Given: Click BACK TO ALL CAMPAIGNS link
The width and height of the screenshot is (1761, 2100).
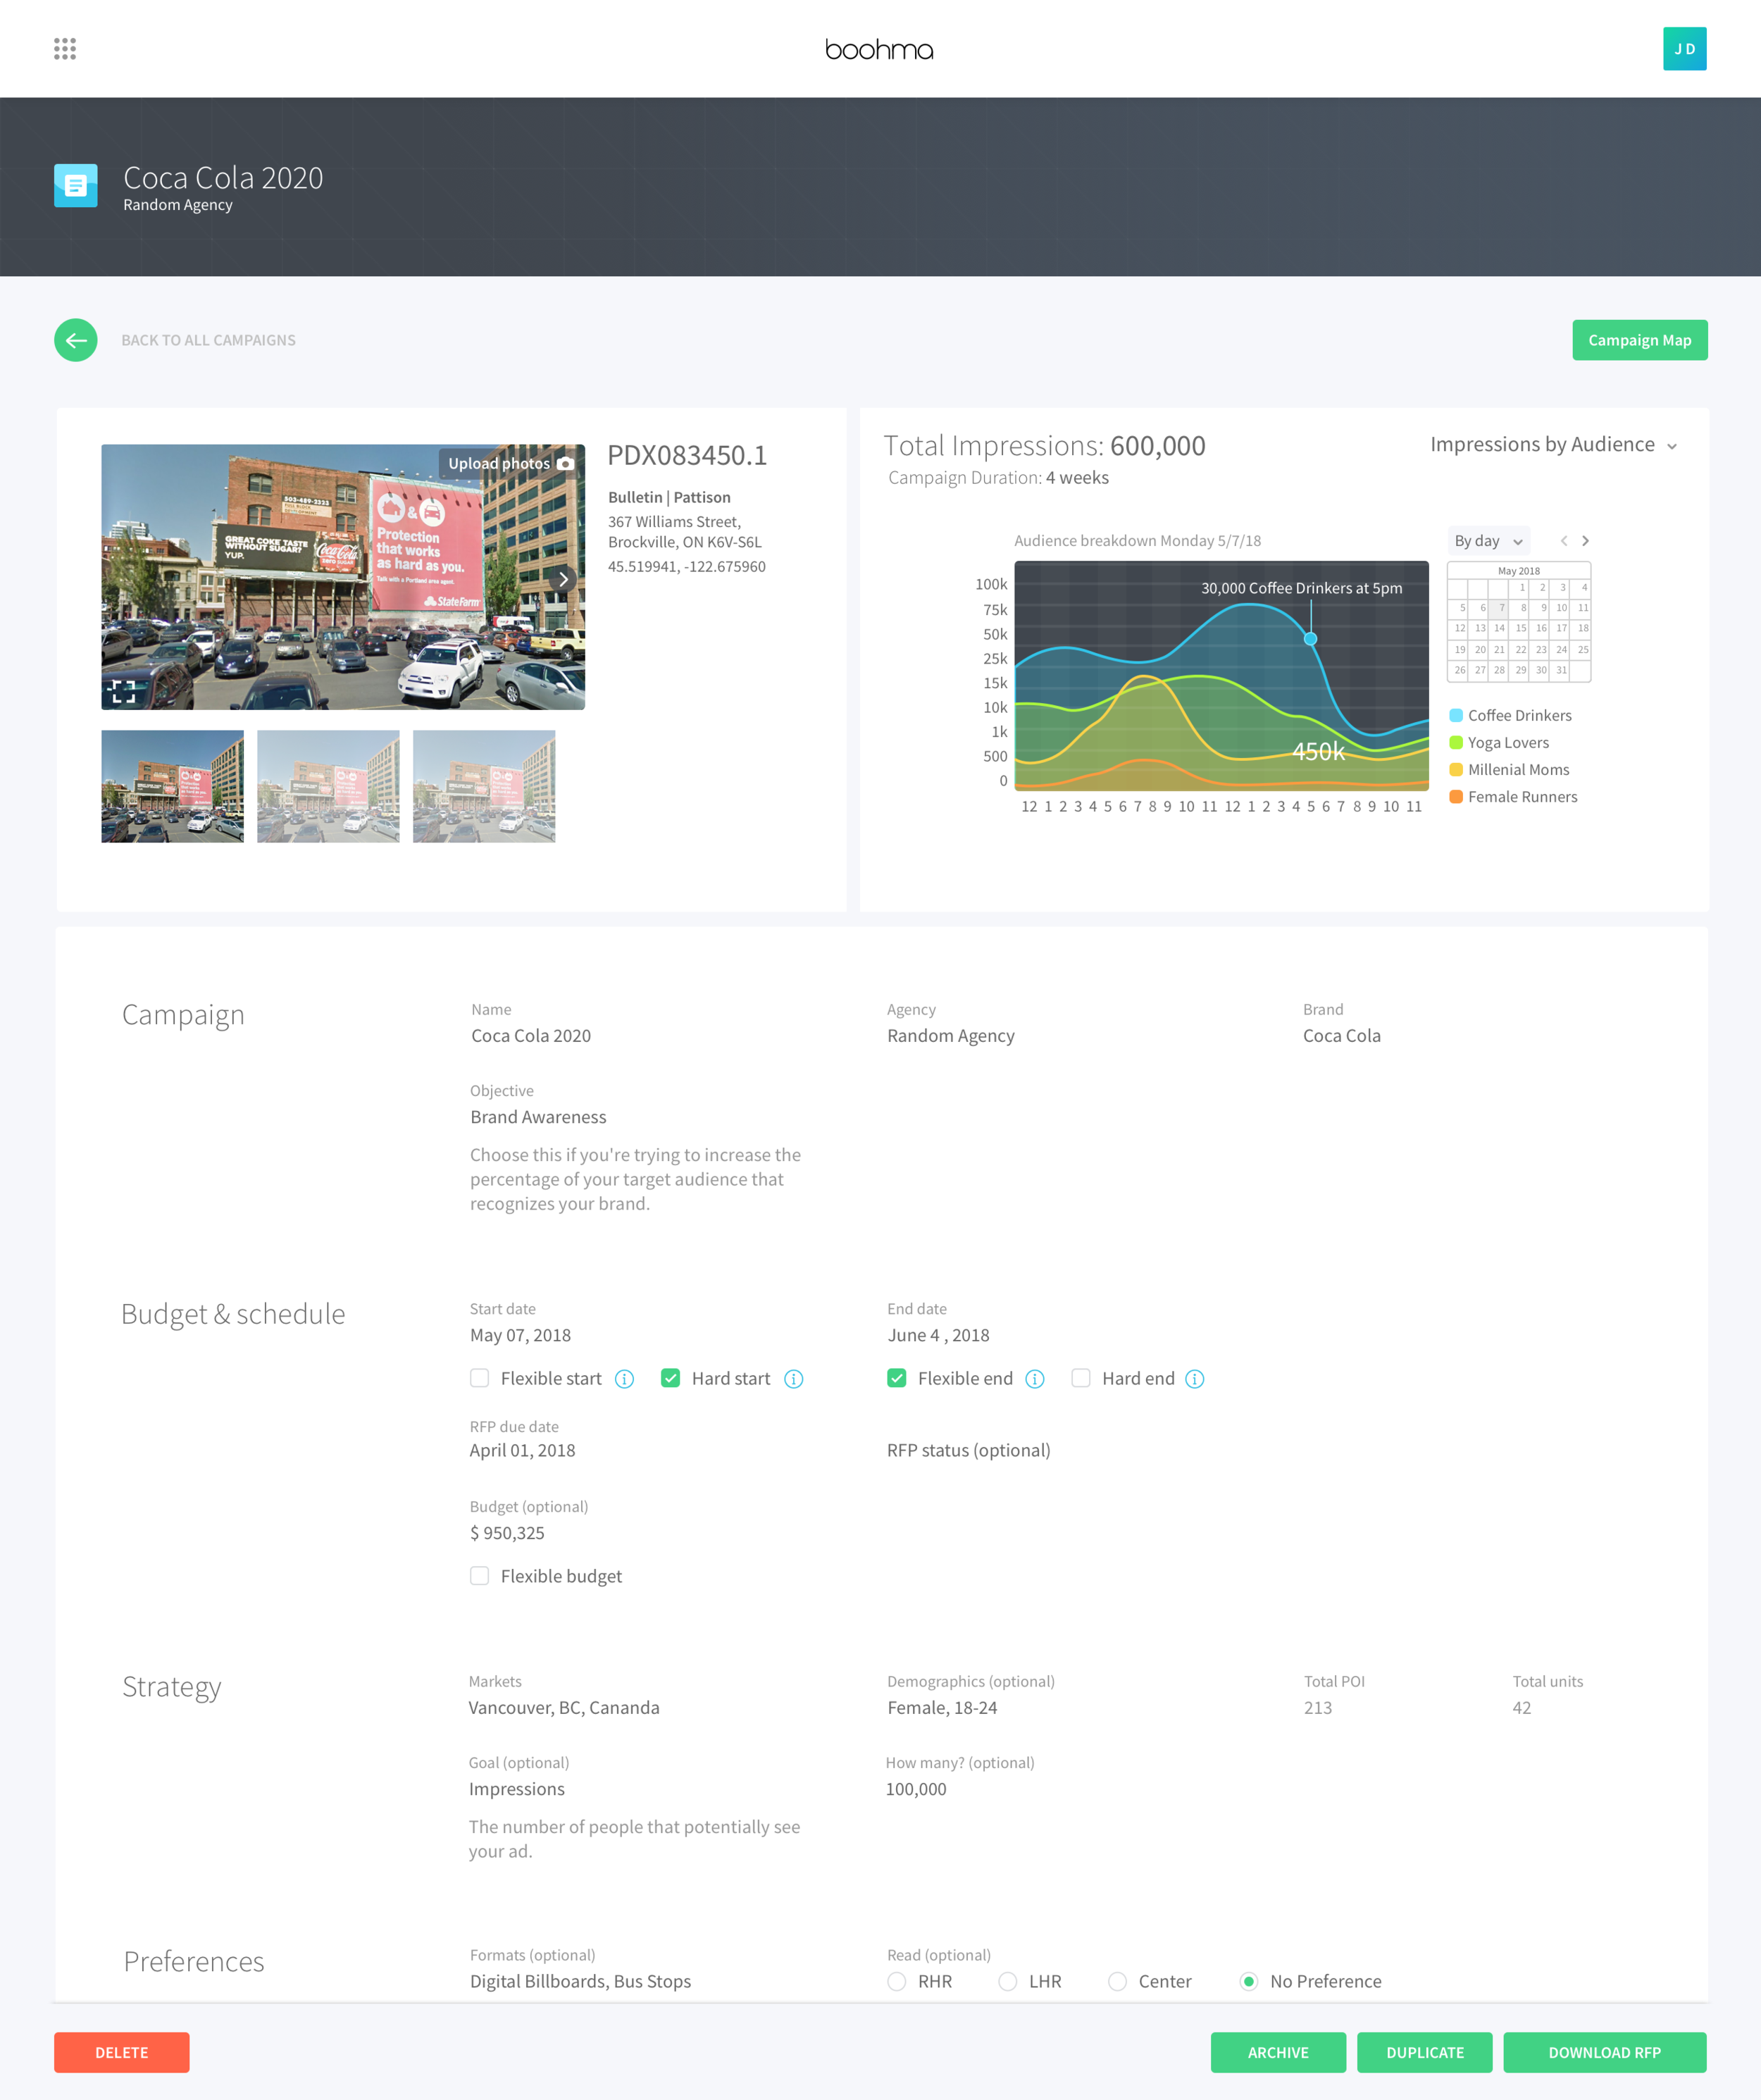Looking at the screenshot, I should pyautogui.click(x=208, y=340).
